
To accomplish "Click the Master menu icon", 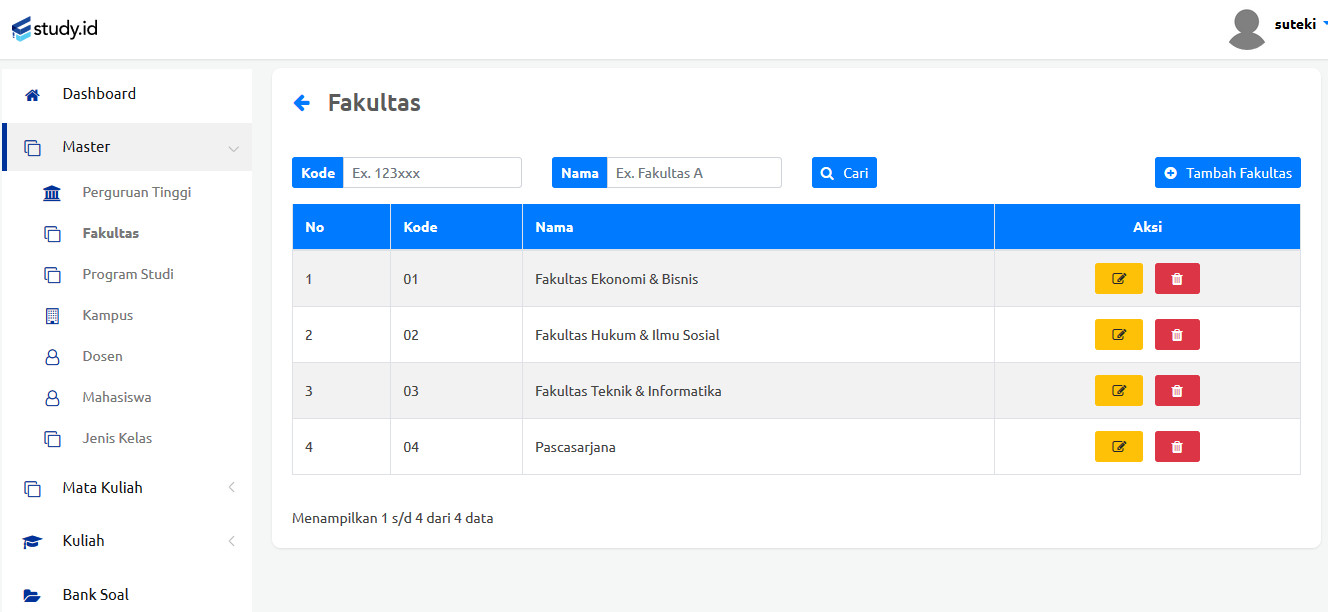I will (32, 147).
